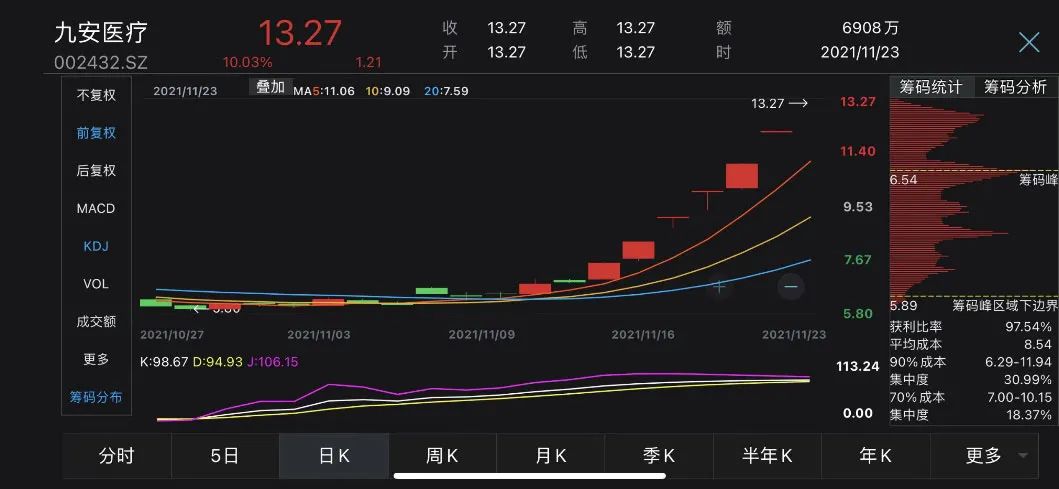The image size is (1059, 489).
Task: Click the 113.24 KDJ axis value
Action: click(x=858, y=366)
